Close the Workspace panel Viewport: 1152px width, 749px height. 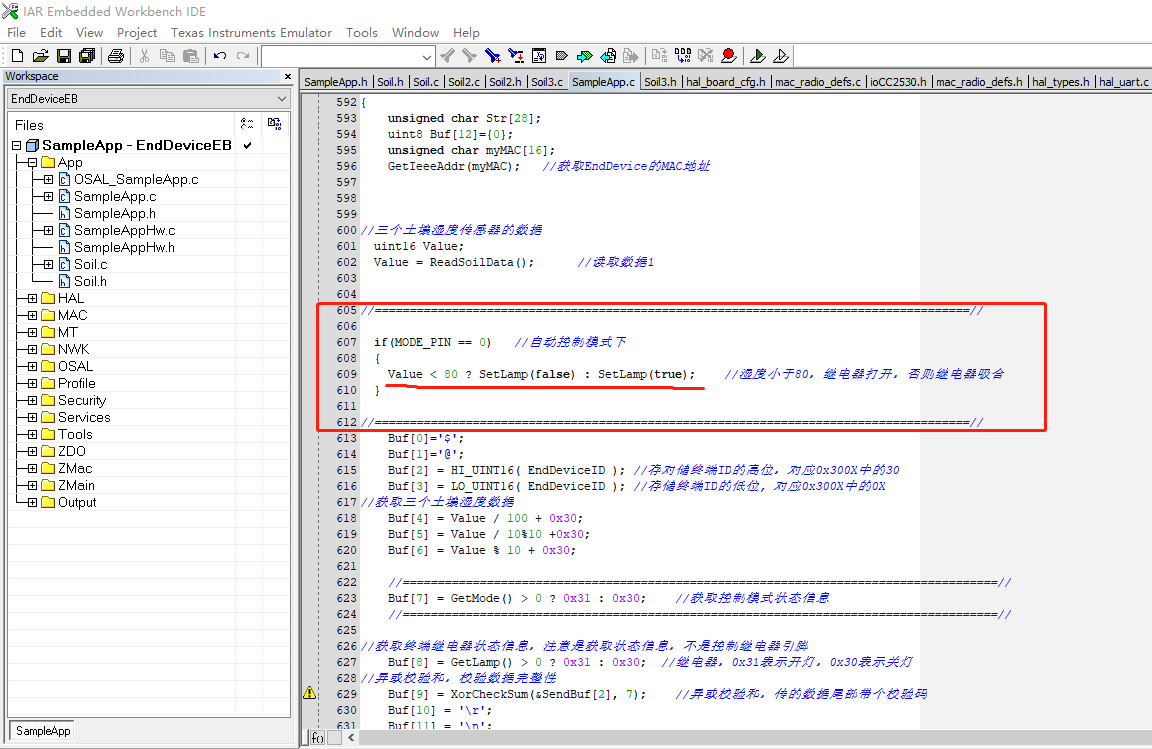(287, 76)
